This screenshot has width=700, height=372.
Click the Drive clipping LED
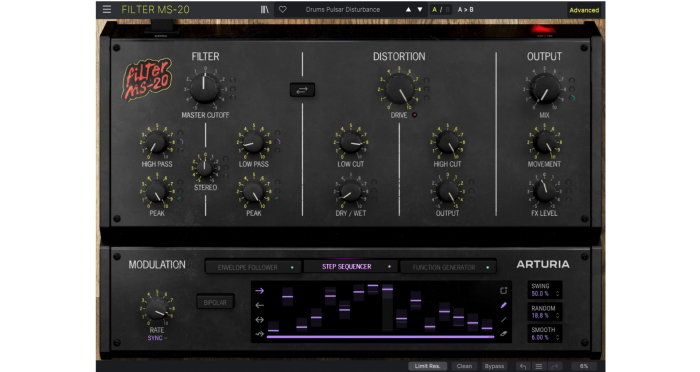(415, 115)
